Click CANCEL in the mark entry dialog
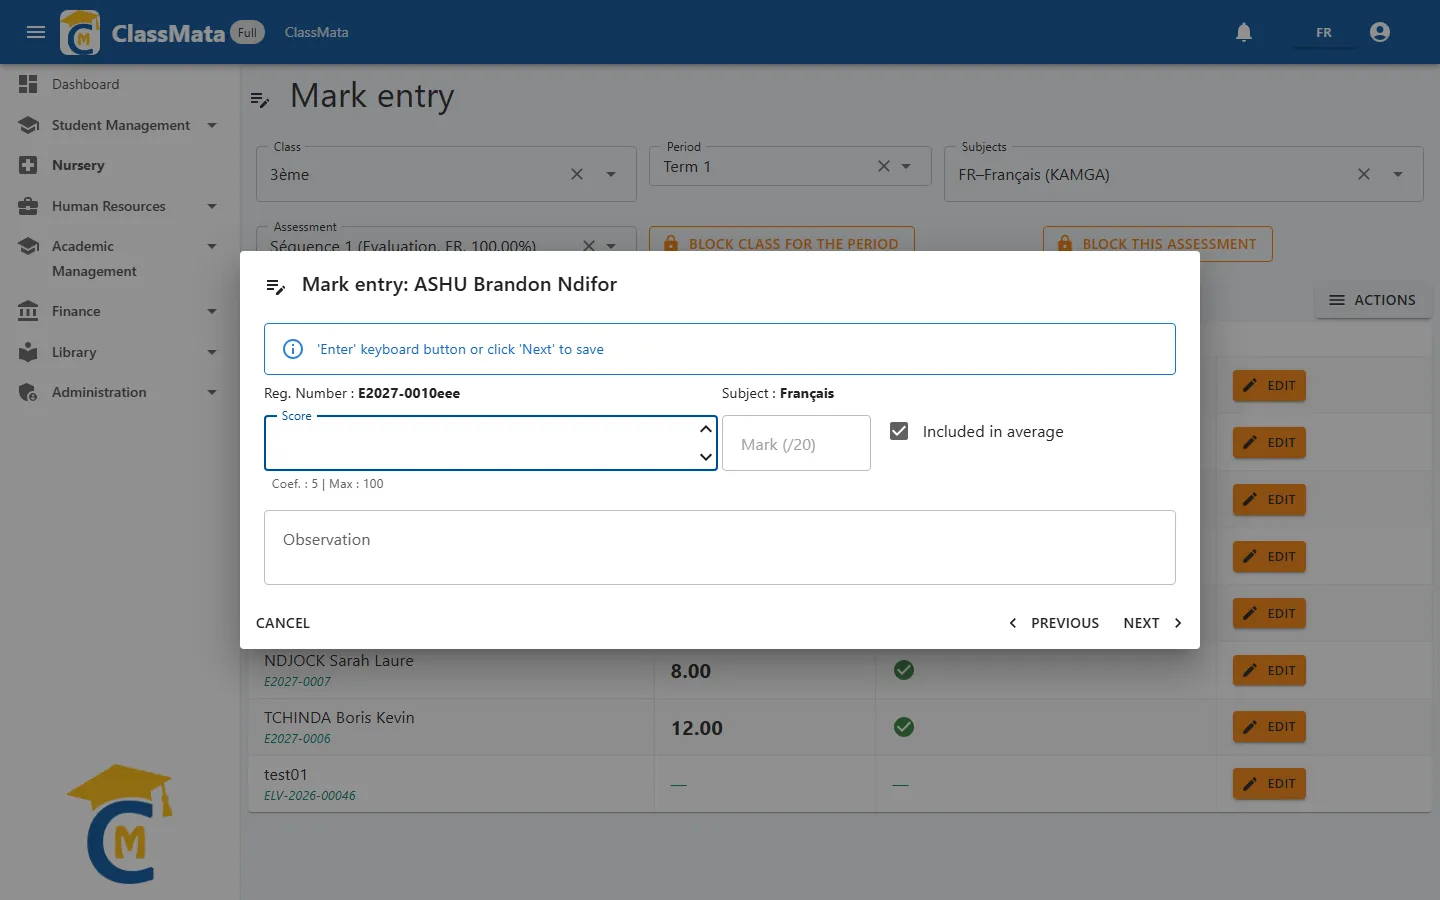 tap(283, 623)
